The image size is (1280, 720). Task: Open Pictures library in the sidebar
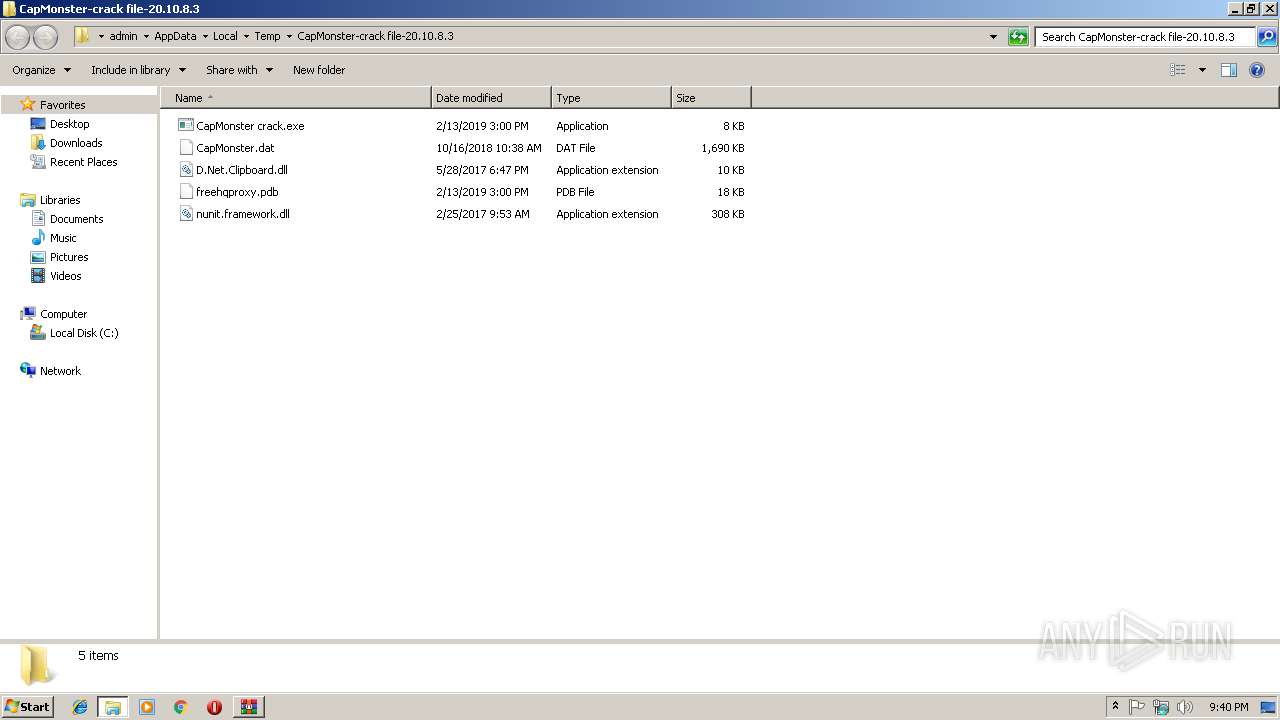tap(69, 257)
